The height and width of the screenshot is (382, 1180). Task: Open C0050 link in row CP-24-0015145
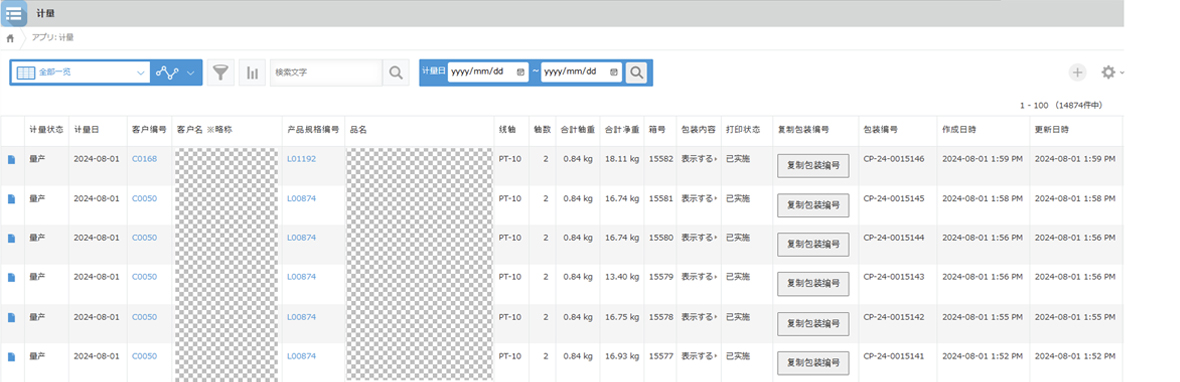tap(144, 198)
